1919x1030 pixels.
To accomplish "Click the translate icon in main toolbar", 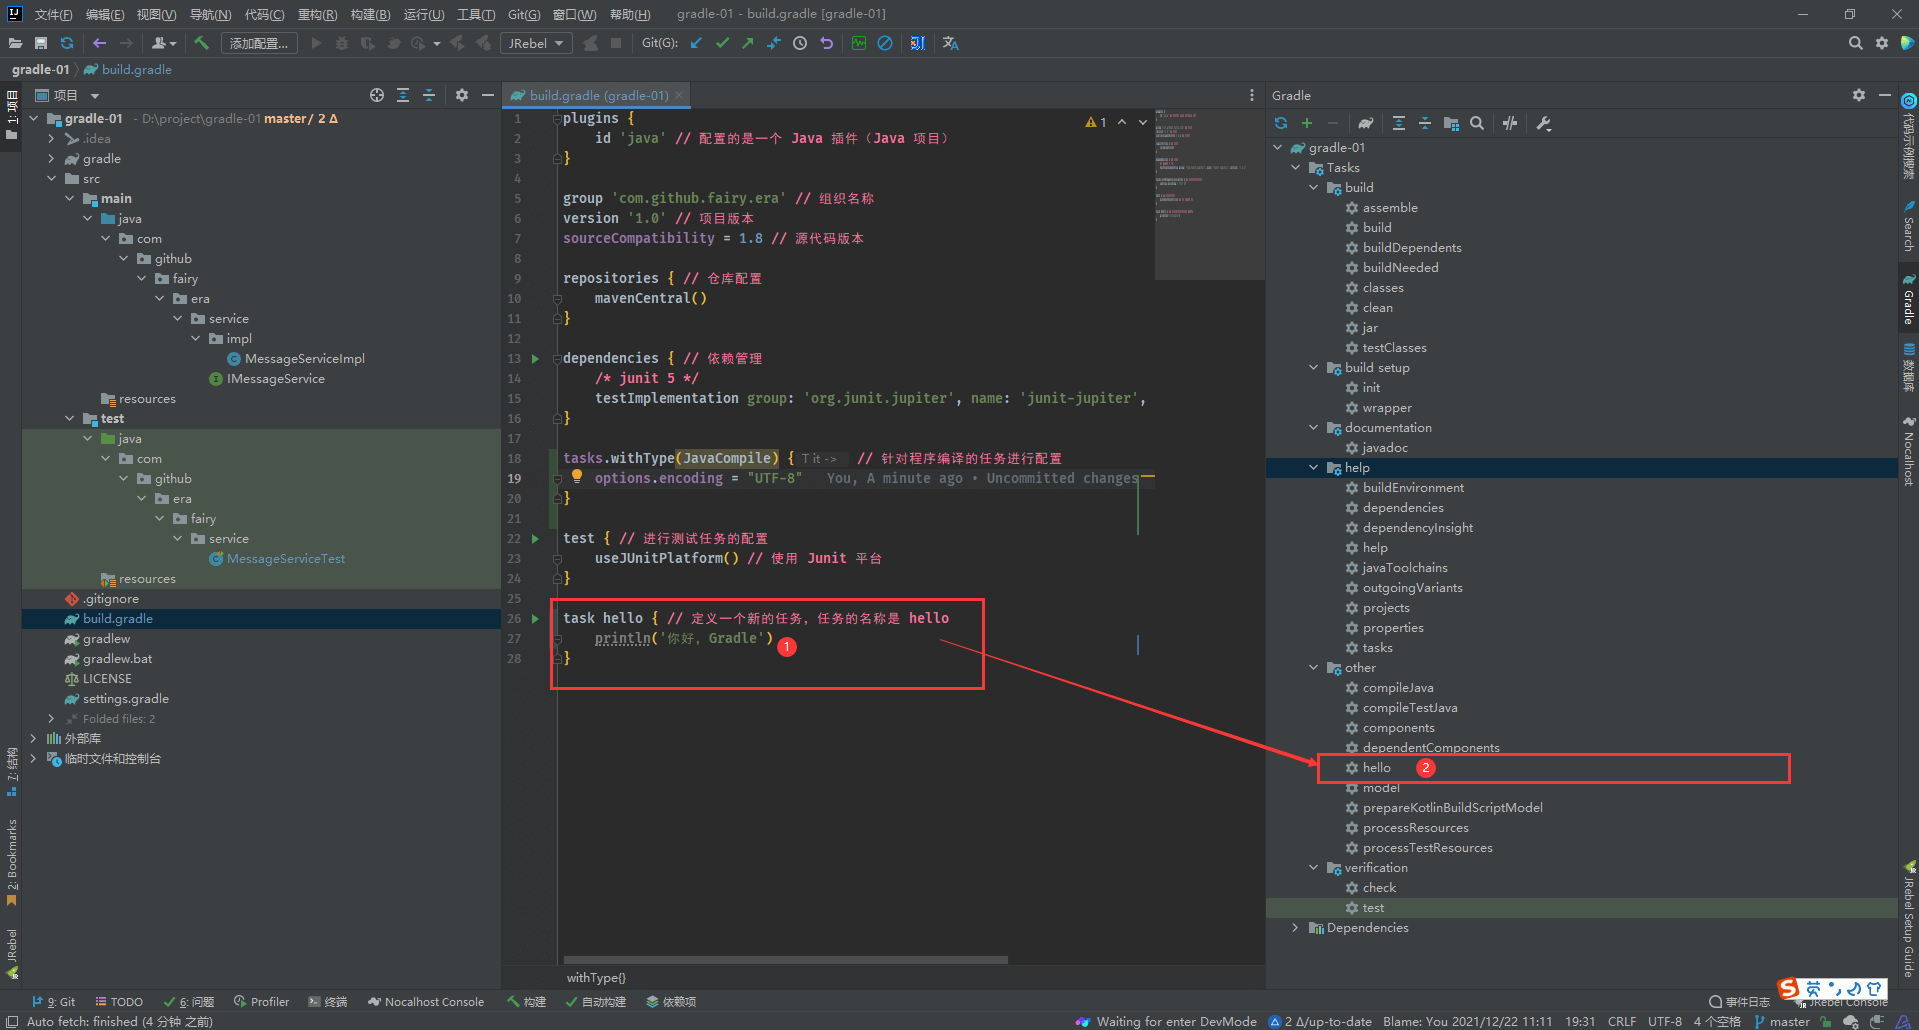I will (950, 43).
